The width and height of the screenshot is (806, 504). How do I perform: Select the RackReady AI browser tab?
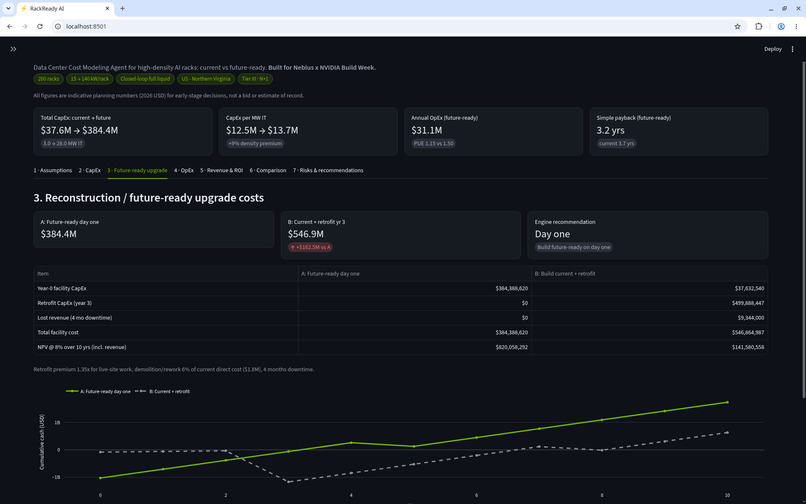click(x=65, y=9)
